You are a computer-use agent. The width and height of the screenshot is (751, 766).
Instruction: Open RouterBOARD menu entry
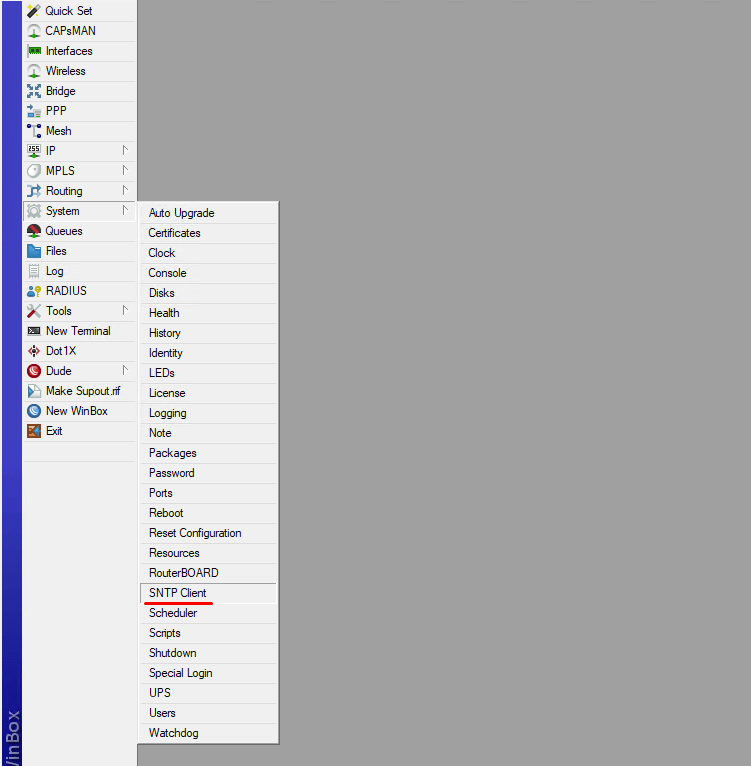208,574
